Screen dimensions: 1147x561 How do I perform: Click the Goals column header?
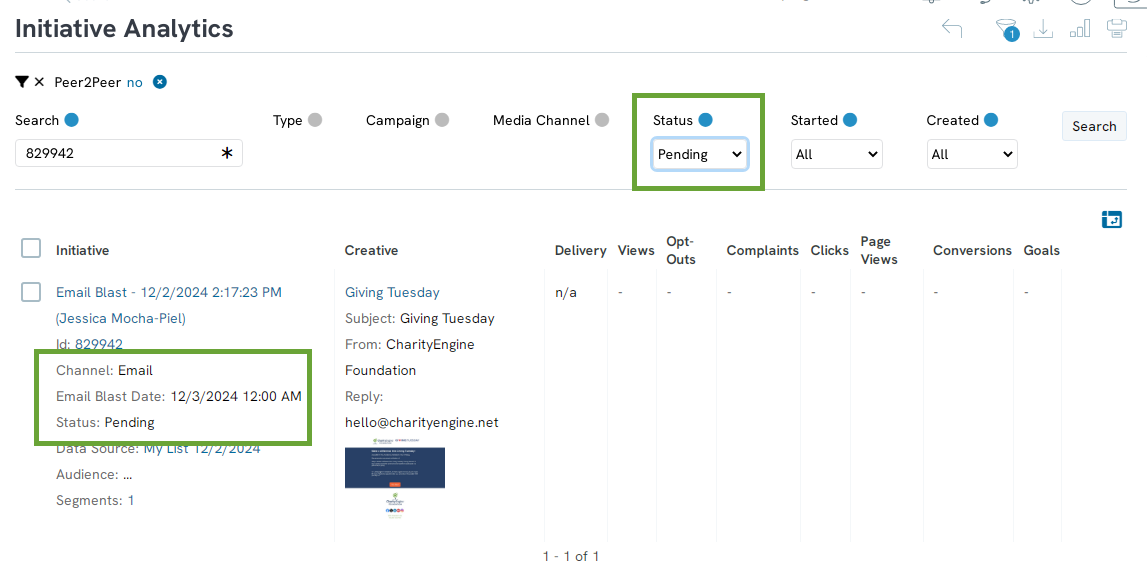click(1042, 250)
